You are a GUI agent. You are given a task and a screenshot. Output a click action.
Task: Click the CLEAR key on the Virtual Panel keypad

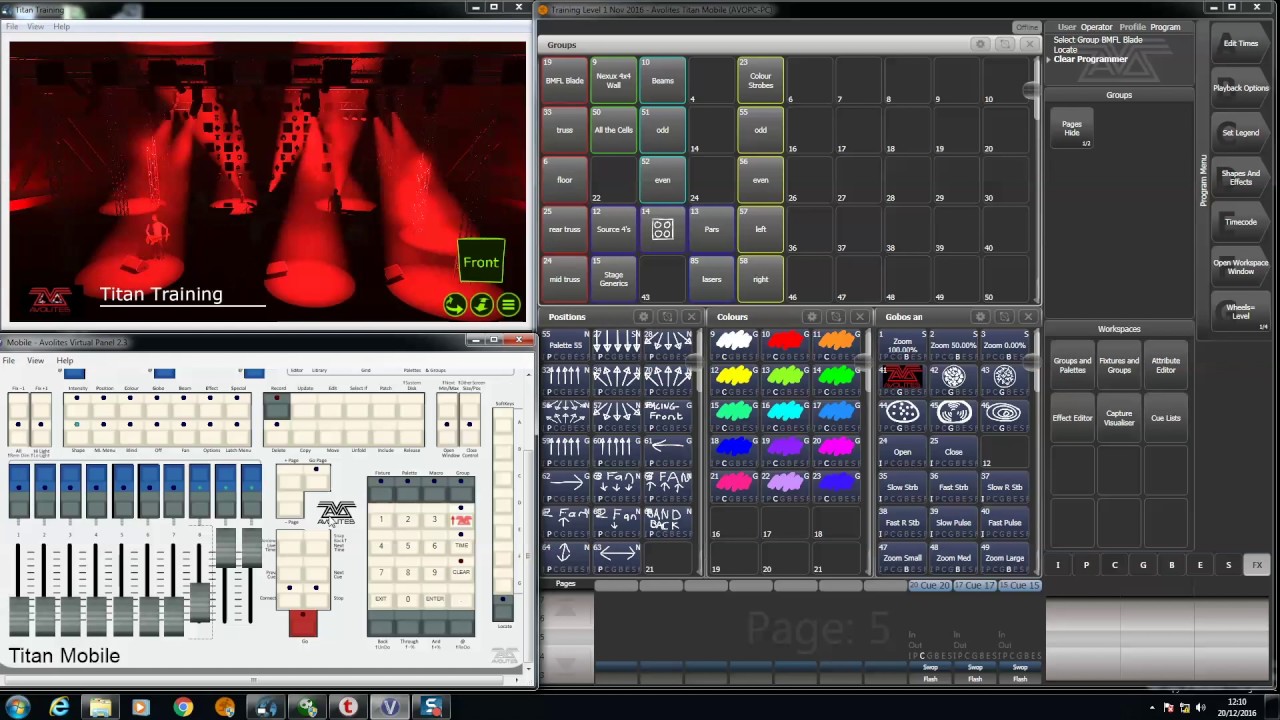[x=461, y=573]
